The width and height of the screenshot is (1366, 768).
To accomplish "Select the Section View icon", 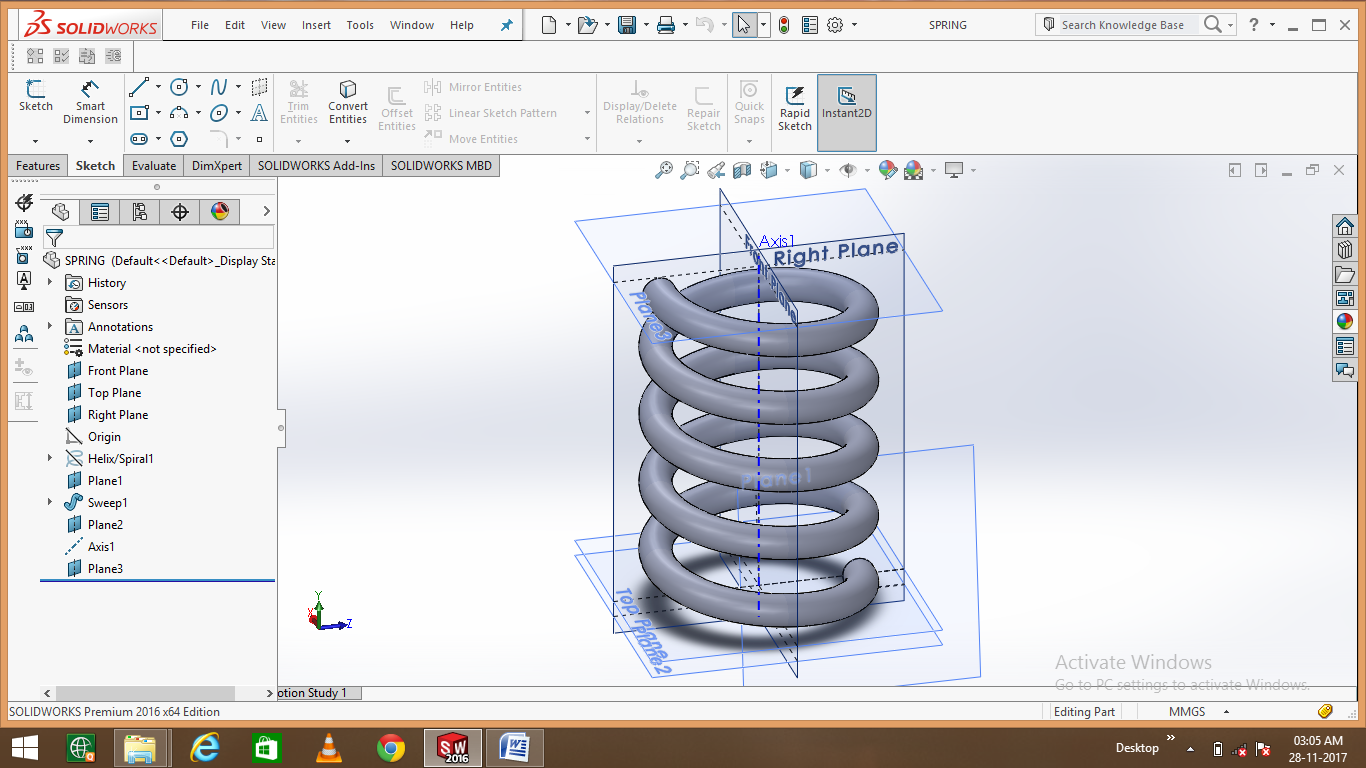I will [742, 171].
